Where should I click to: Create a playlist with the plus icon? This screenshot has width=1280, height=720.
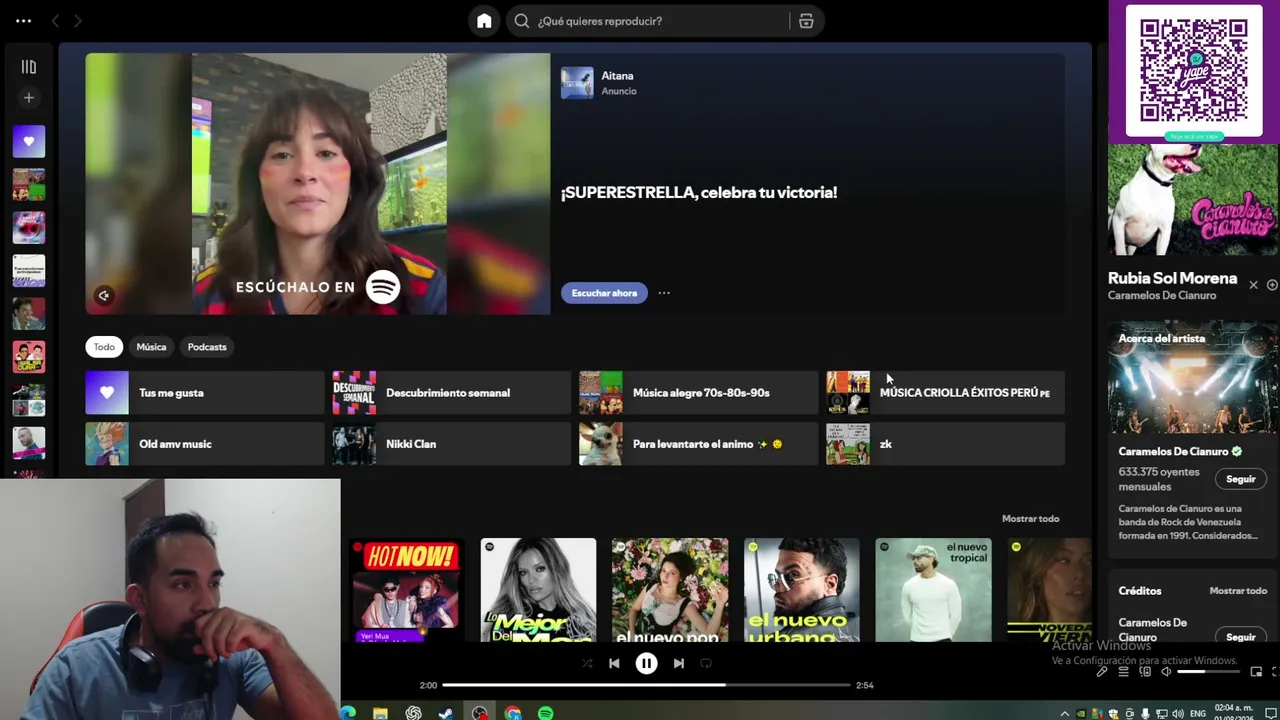point(29,98)
